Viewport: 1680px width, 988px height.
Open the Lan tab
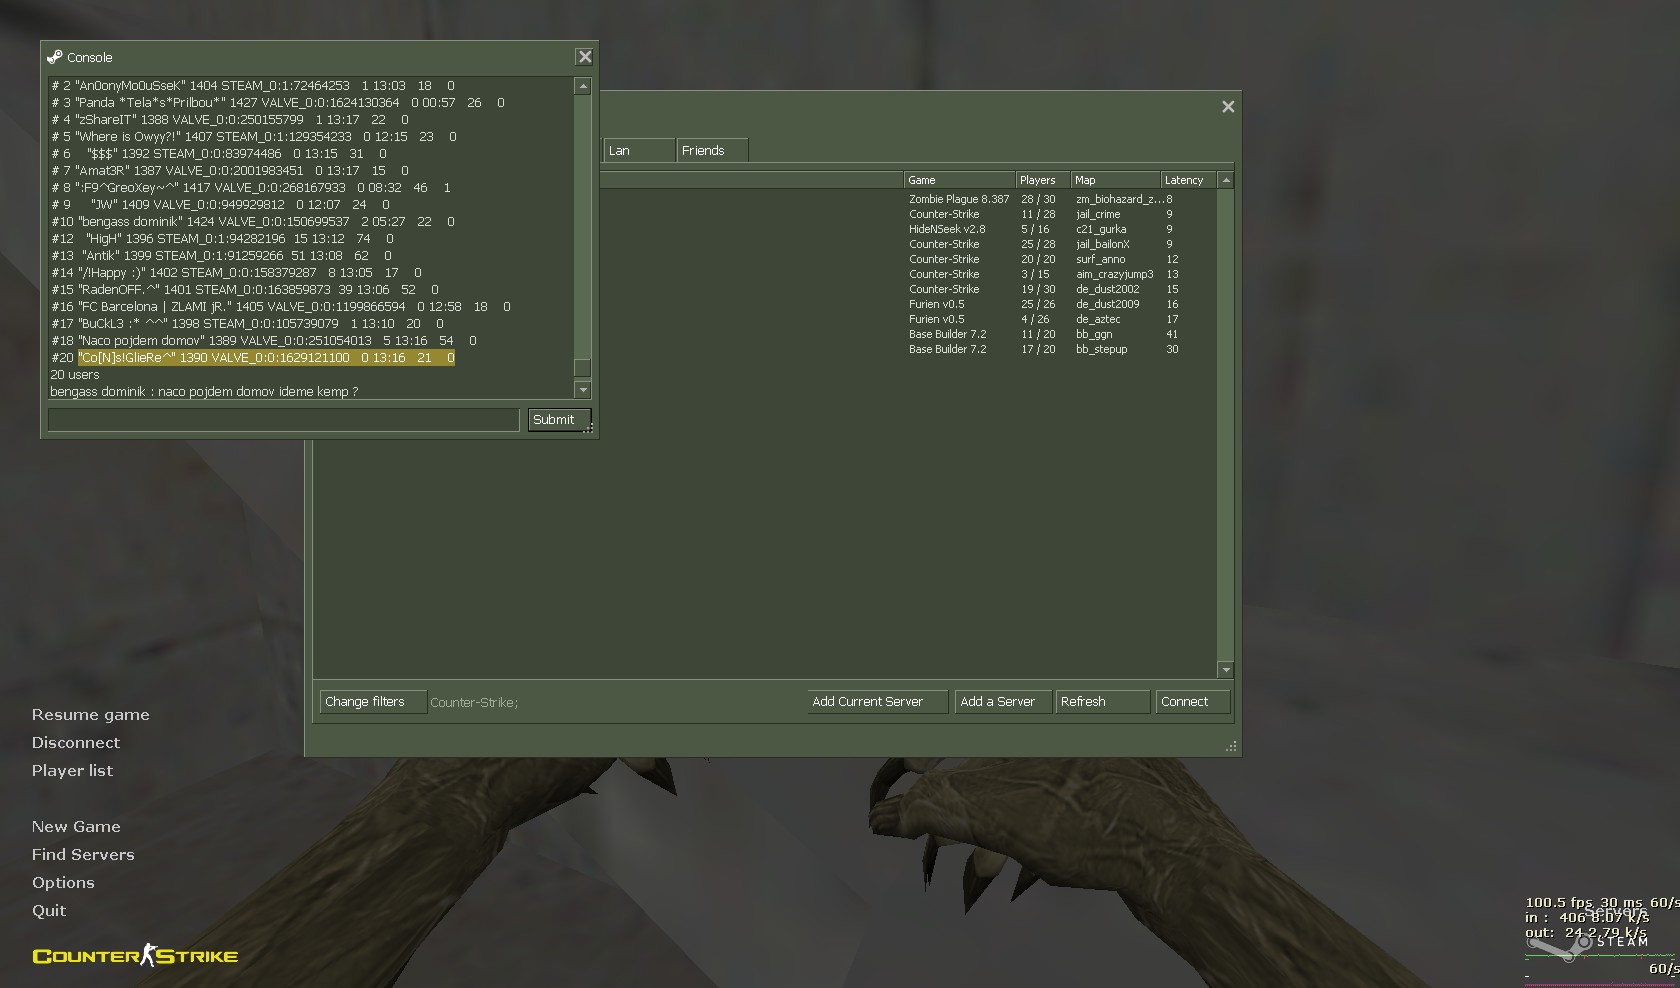pyautogui.click(x=640, y=150)
